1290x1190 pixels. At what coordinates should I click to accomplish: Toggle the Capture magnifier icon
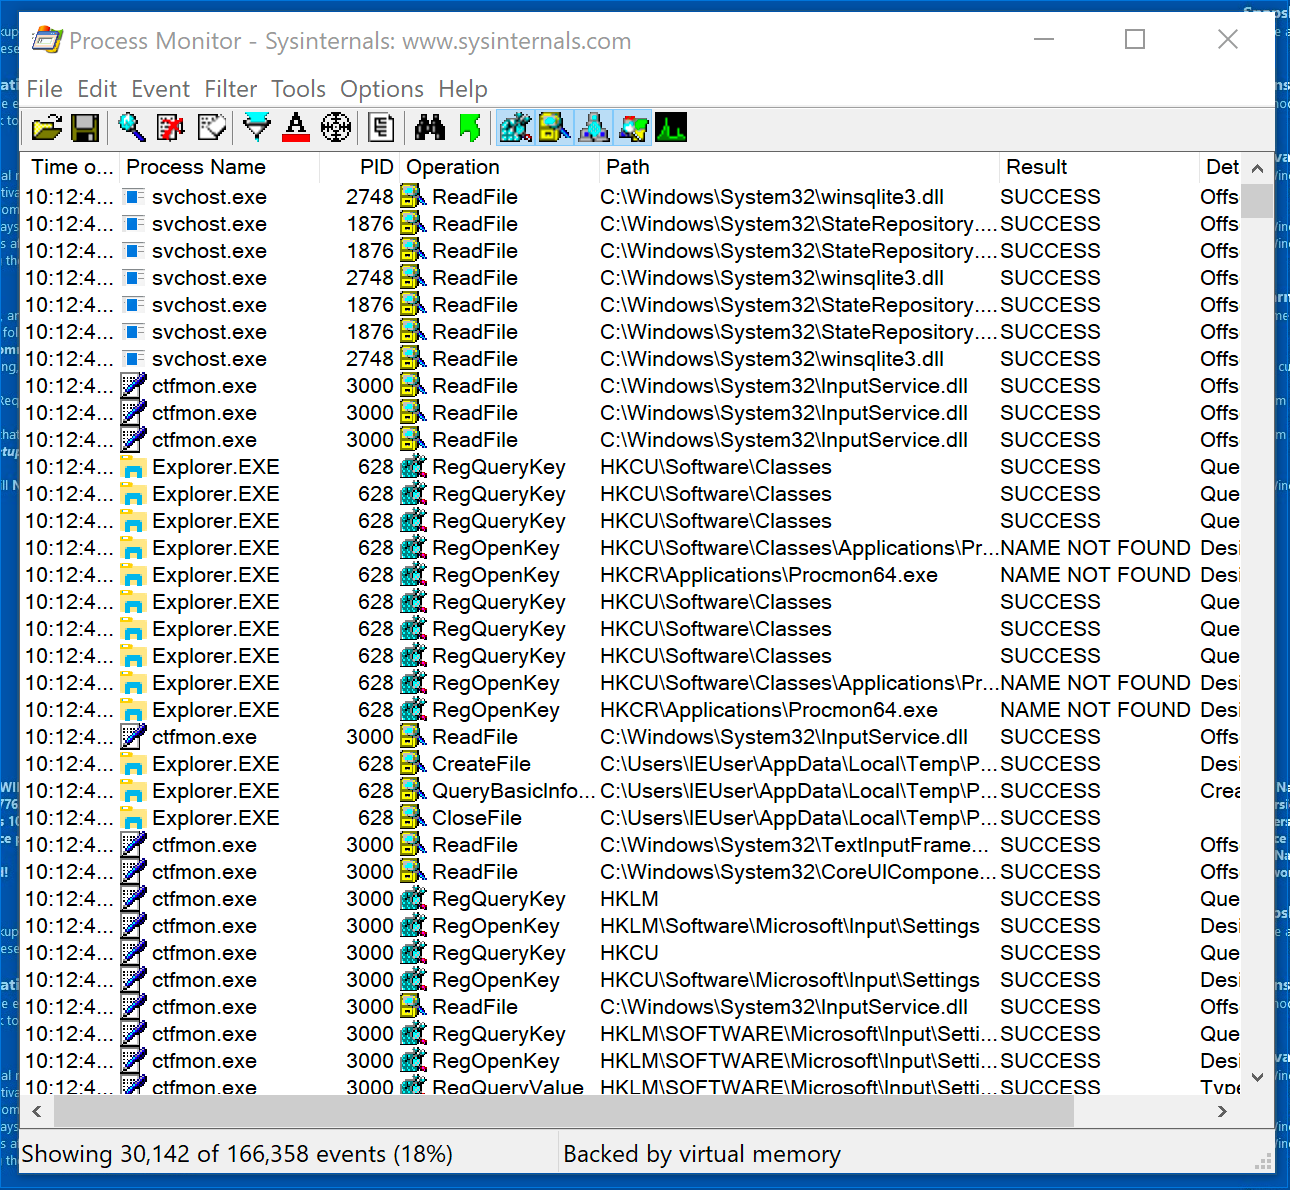132,128
